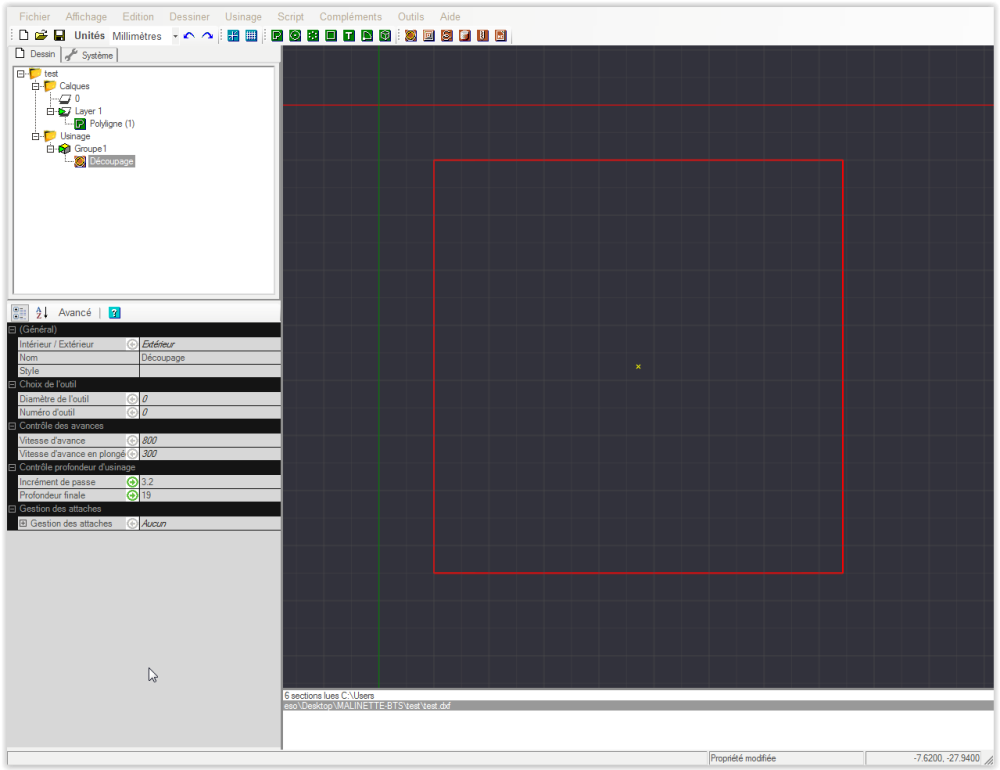
Task: Click the Avancé button
Action: tap(75, 313)
